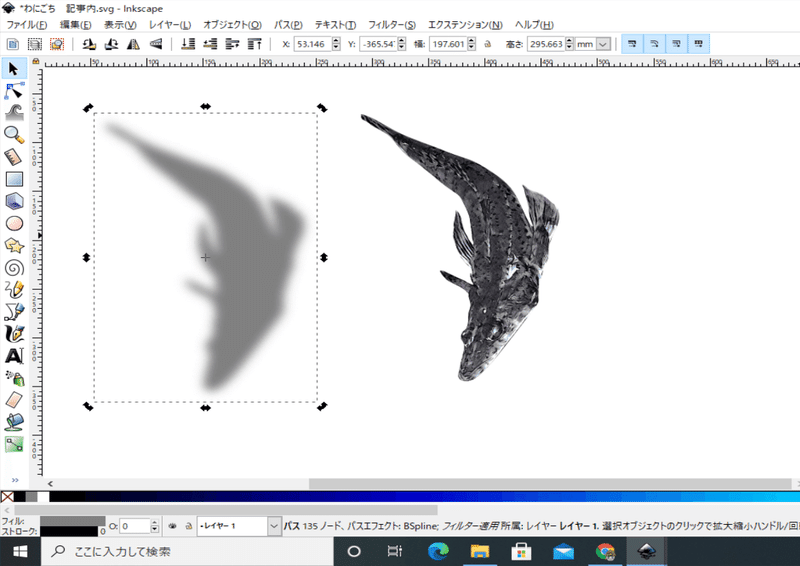Toggle scale stroke width option
The width and height of the screenshot is (800, 566).
tap(632, 44)
